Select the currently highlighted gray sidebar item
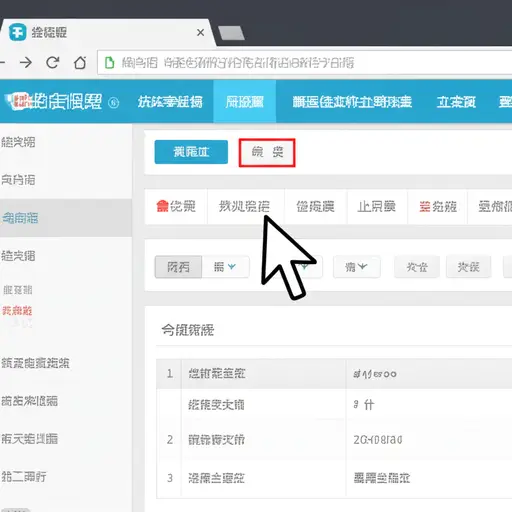The height and width of the screenshot is (512, 512). tap(66, 218)
